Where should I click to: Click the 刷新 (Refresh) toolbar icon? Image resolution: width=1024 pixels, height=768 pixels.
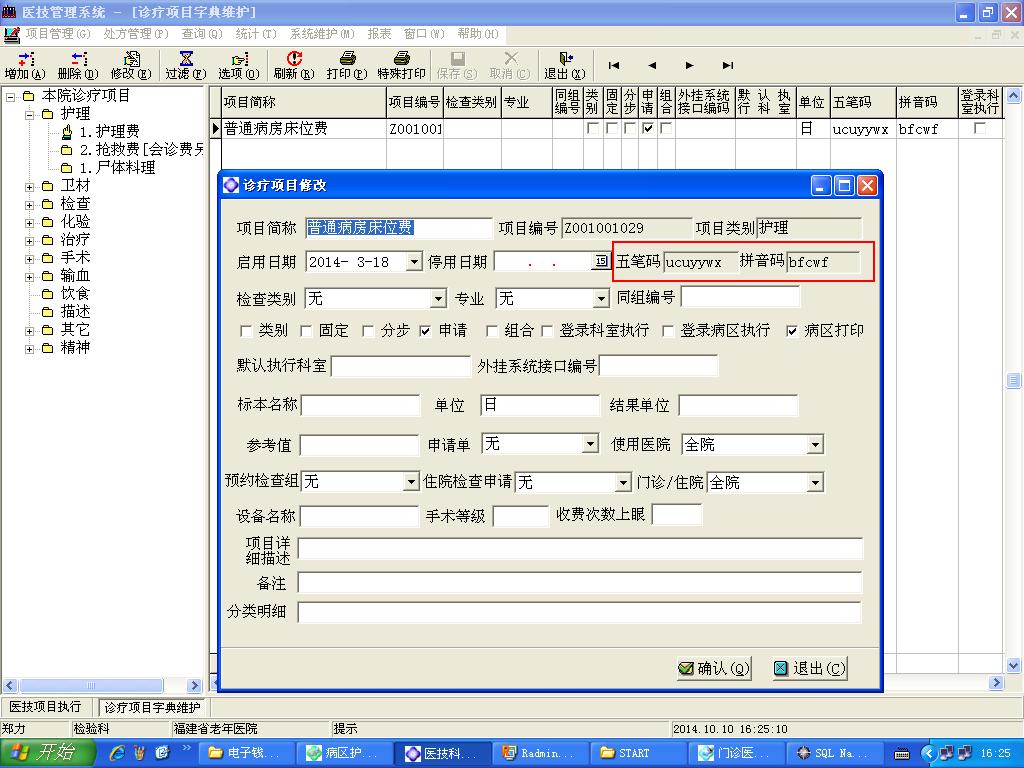click(x=294, y=65)
